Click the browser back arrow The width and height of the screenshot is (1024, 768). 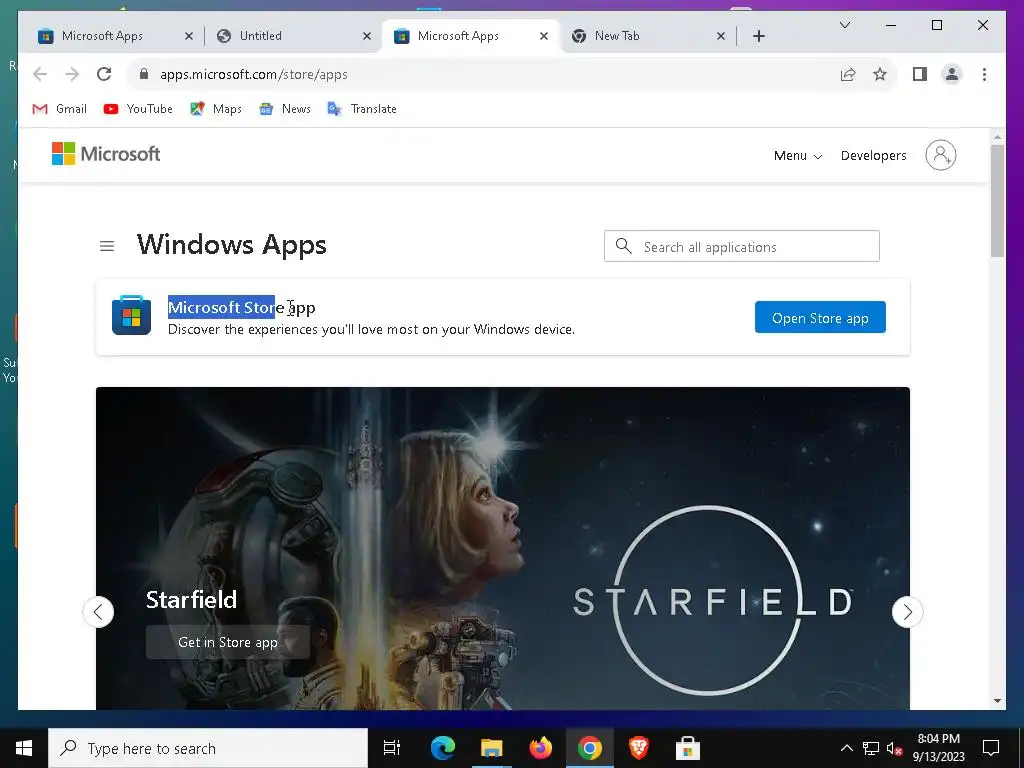click(x=40, y=74)
